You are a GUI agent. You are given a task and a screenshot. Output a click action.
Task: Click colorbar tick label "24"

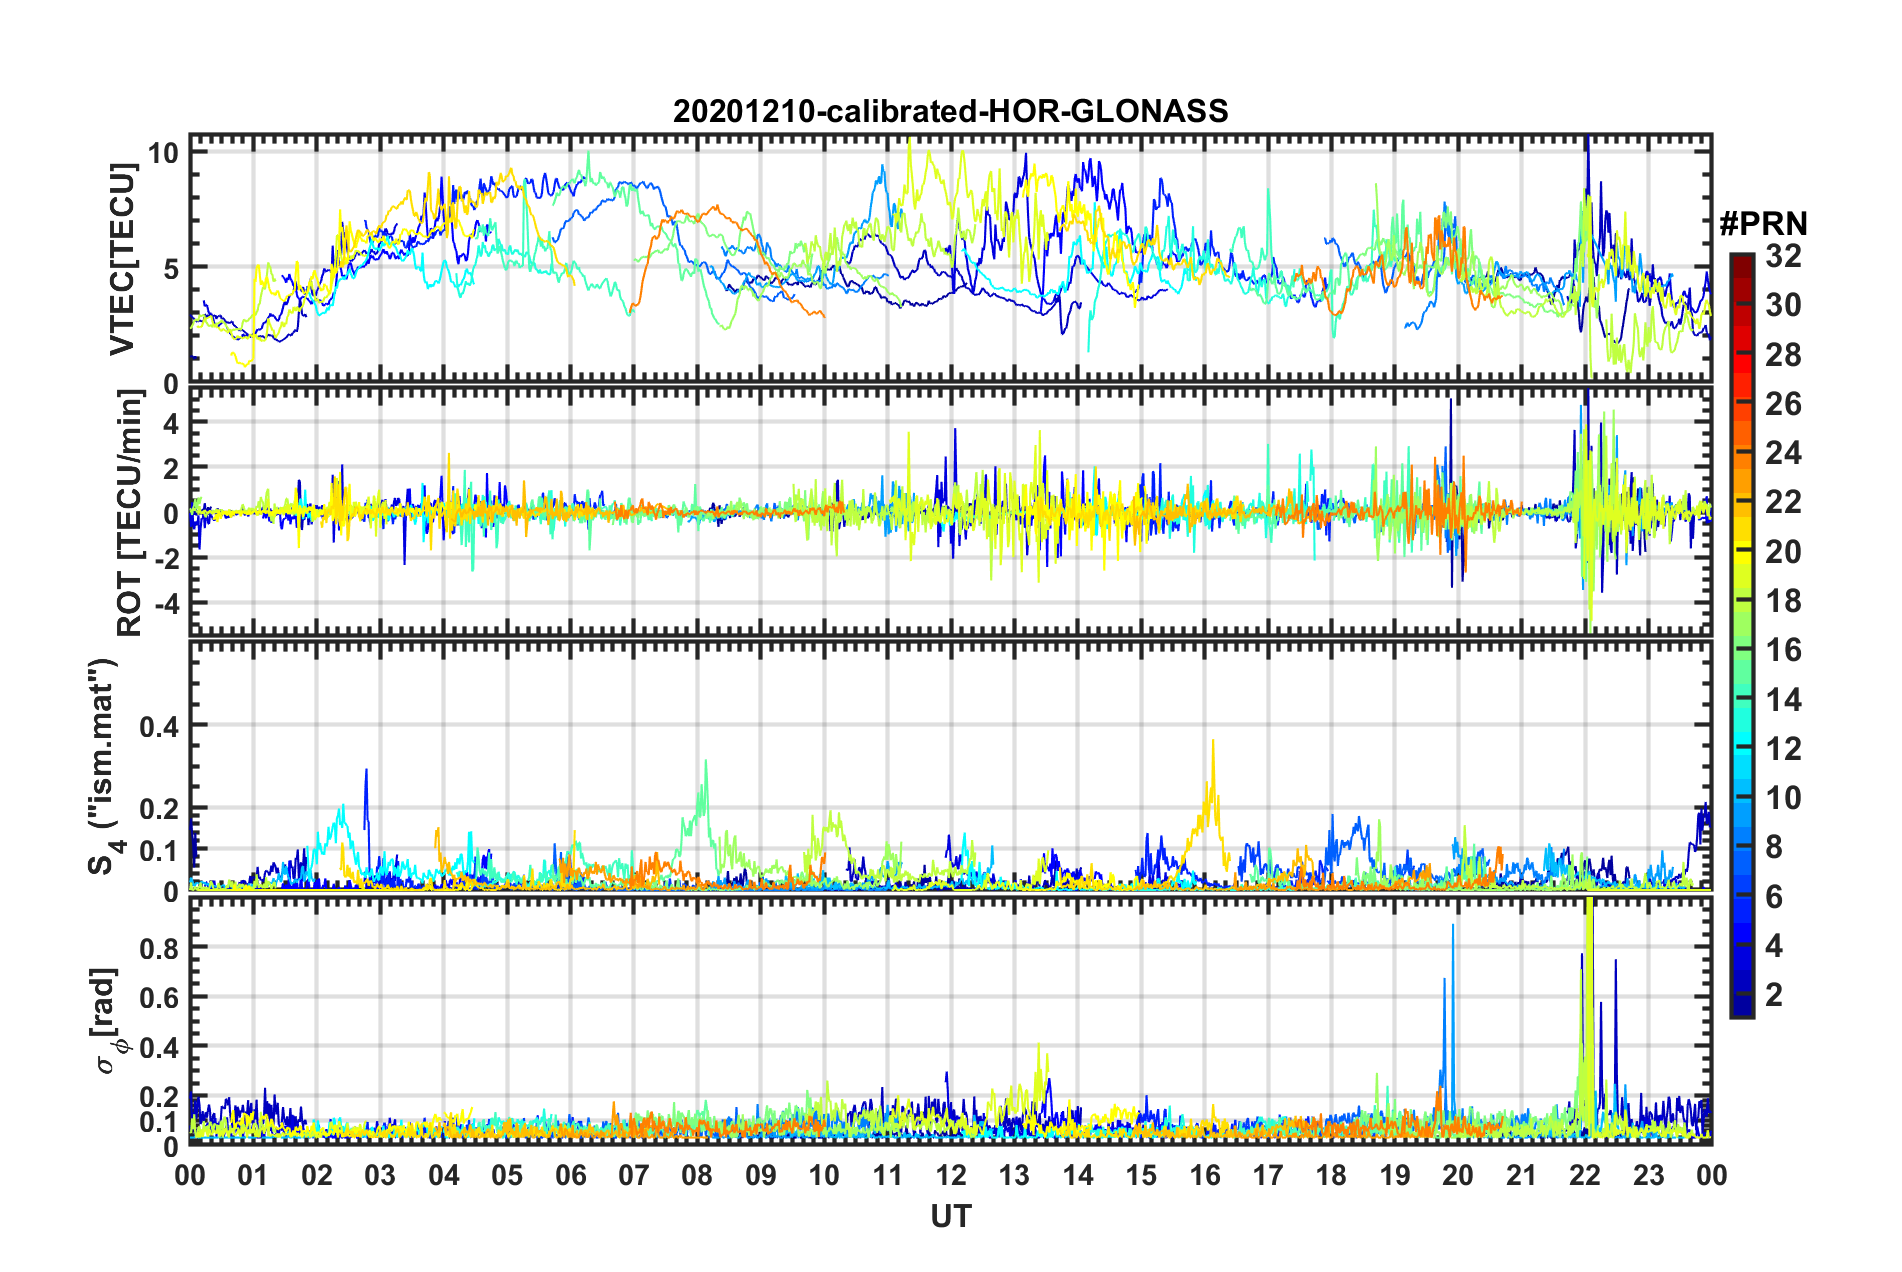[x=1783, y=453]
